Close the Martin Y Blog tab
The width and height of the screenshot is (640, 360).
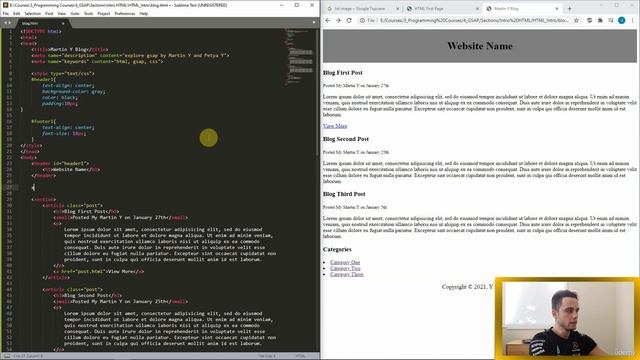[557, 8]
